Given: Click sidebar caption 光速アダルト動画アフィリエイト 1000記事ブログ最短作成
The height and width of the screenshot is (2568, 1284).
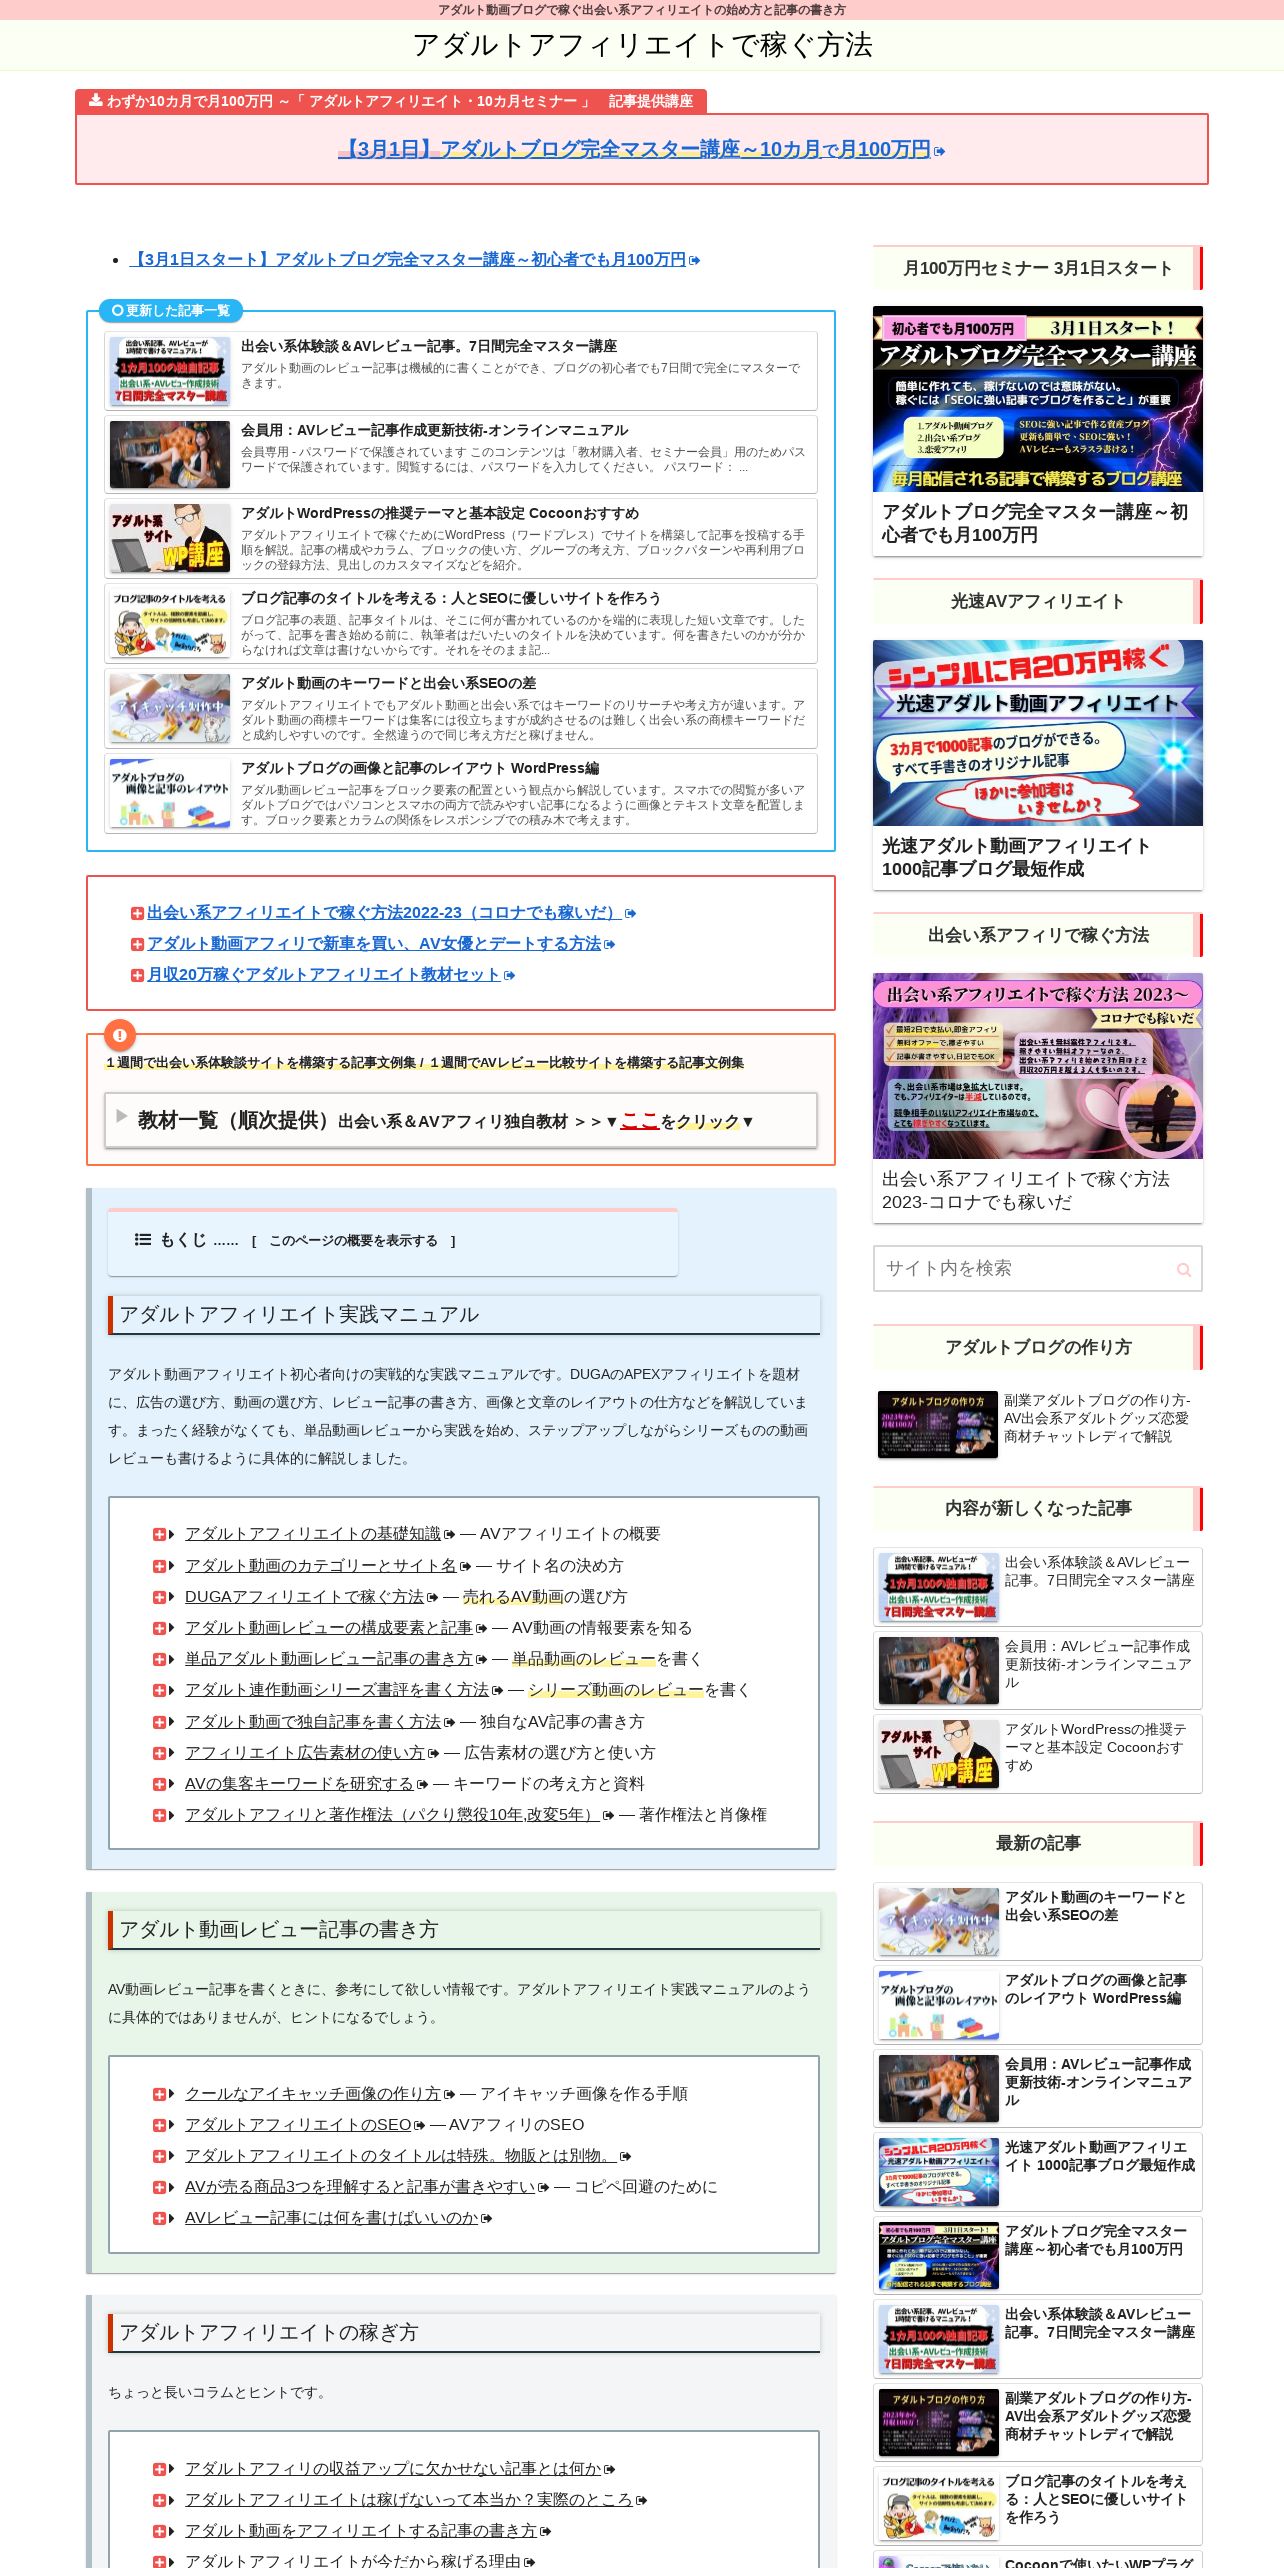Looking at the screenshot, I should 1016,857.
